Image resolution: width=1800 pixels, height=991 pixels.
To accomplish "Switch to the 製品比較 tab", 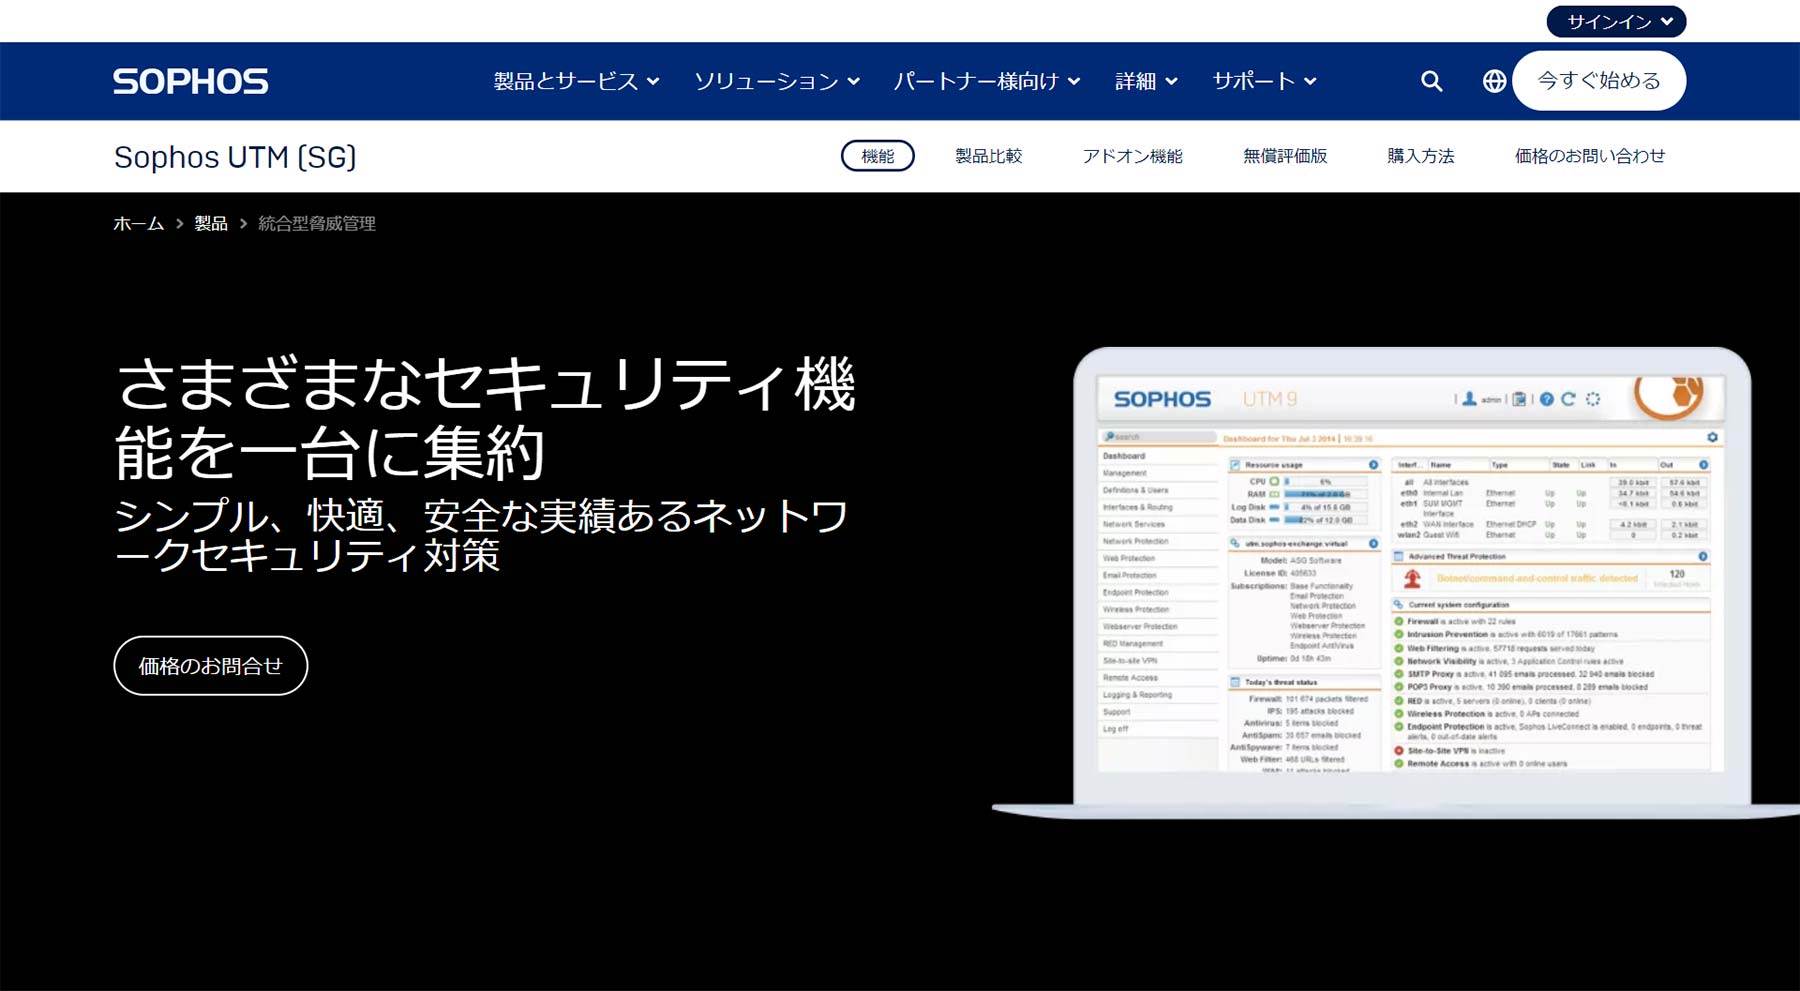I will tap(988, 156).
